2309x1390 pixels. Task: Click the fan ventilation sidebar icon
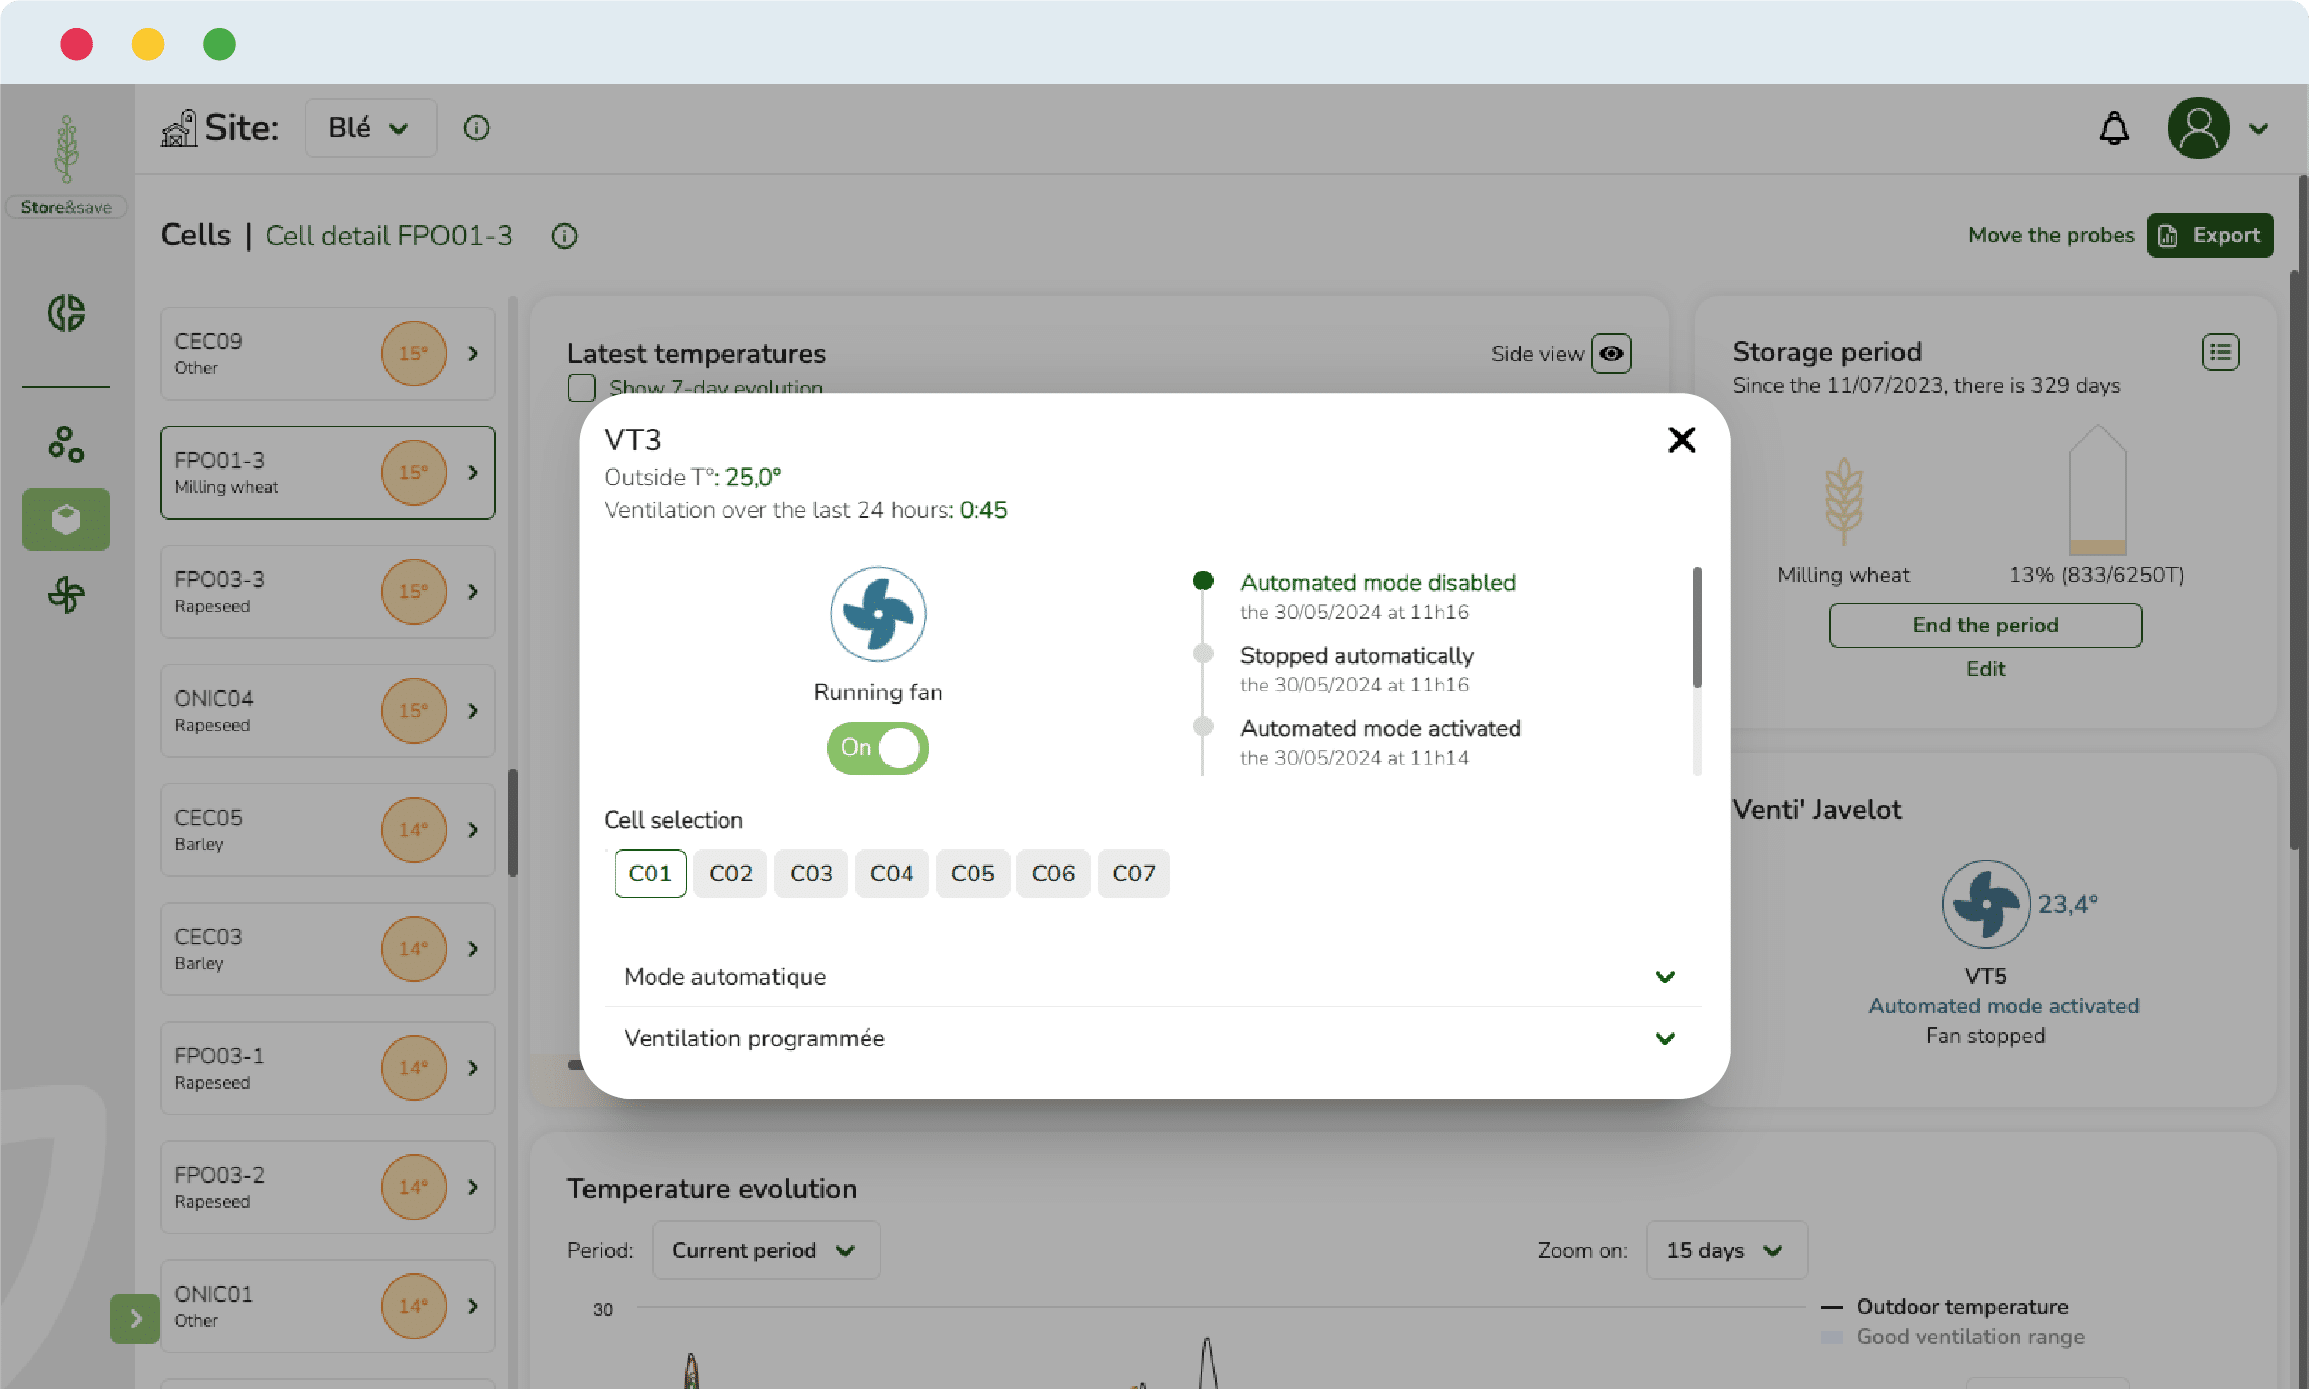(x=66, y=595)
